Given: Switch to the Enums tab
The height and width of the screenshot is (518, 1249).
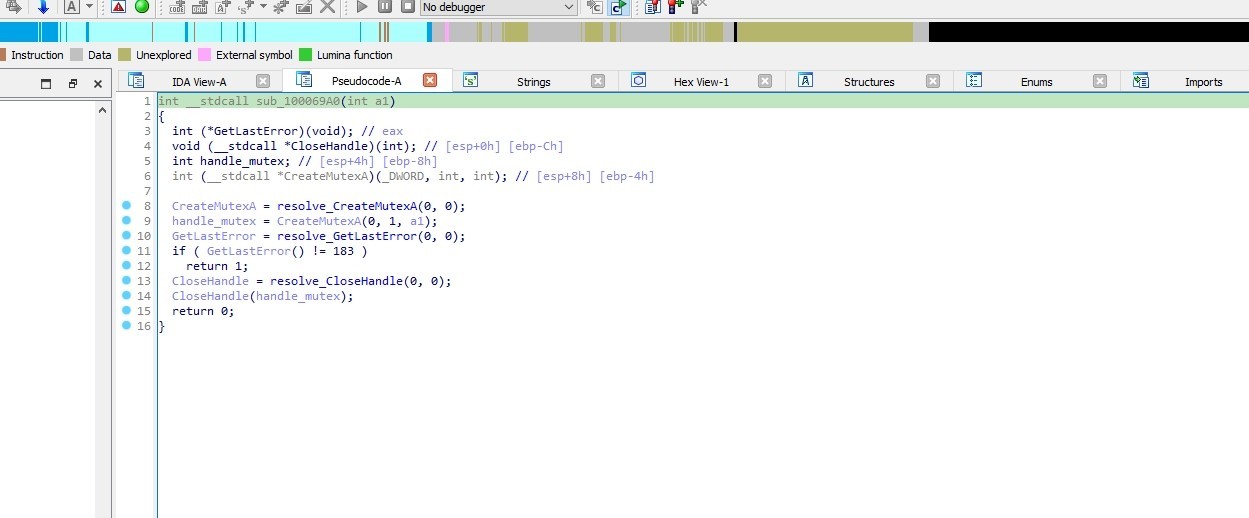Looking at the screenshot, I should pyautogui.click(x=1036, y=82).
